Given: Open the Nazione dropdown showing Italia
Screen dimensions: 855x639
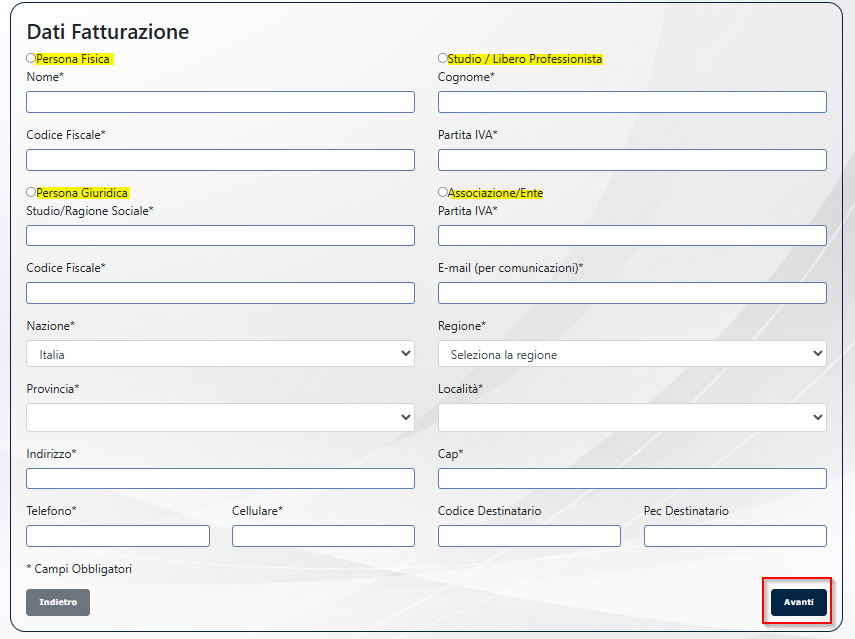Looking at the screenshot, I should tap(220, 354).
